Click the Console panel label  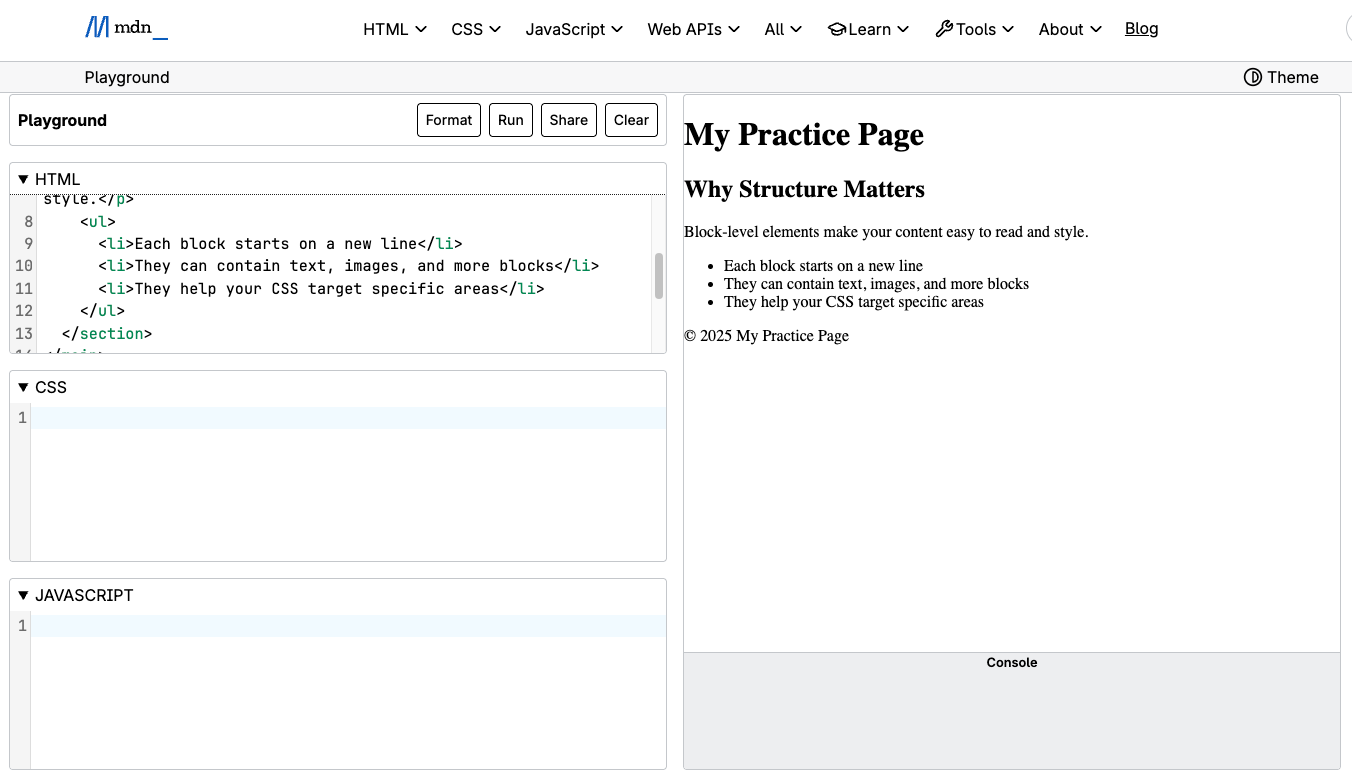pos(1012,662)
